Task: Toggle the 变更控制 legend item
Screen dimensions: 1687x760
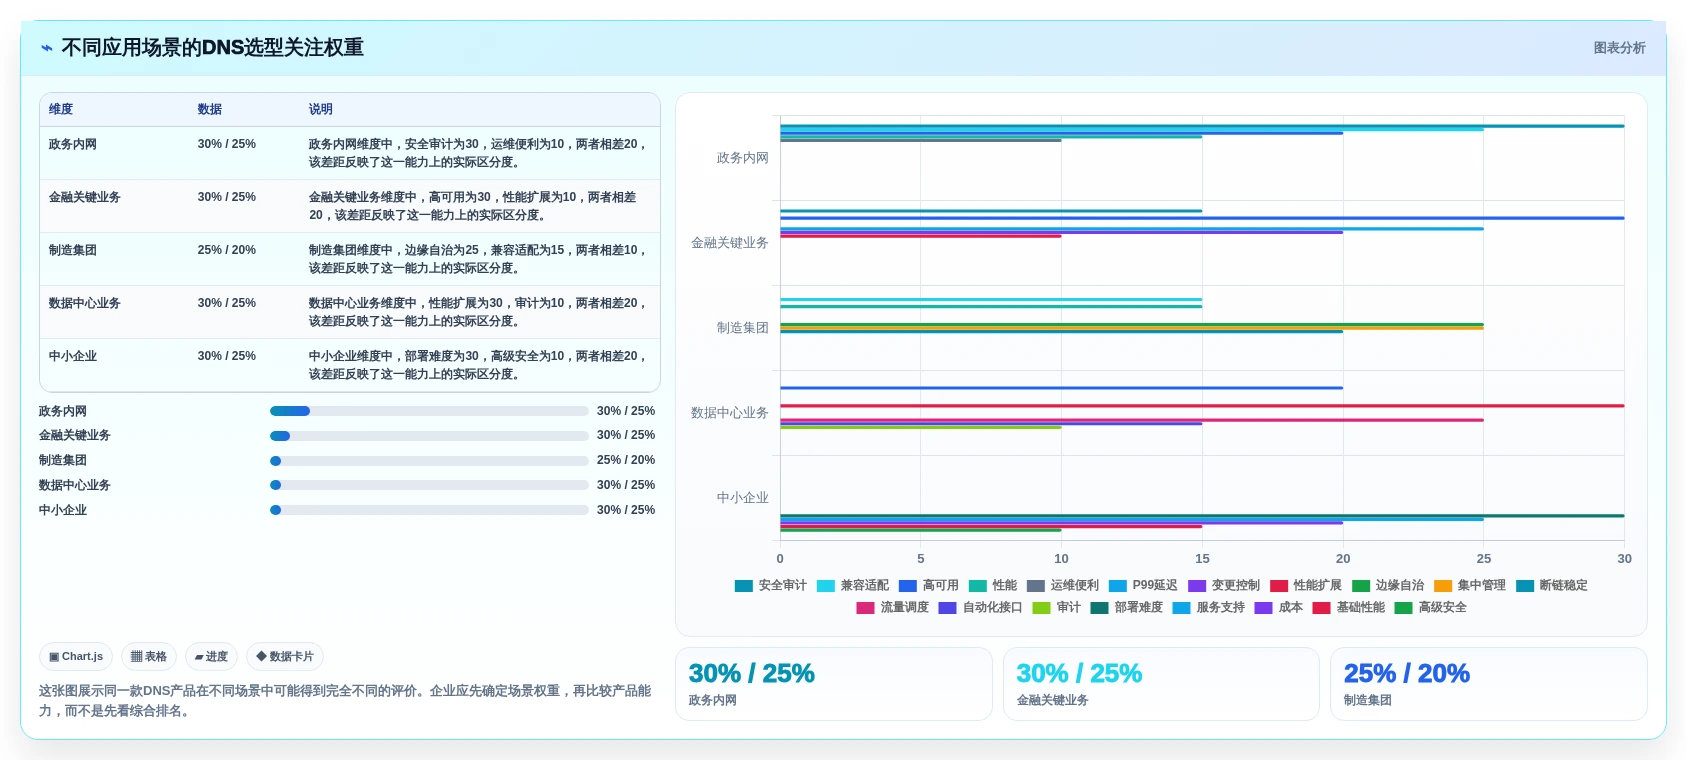Action: [x=1223, y=586]
